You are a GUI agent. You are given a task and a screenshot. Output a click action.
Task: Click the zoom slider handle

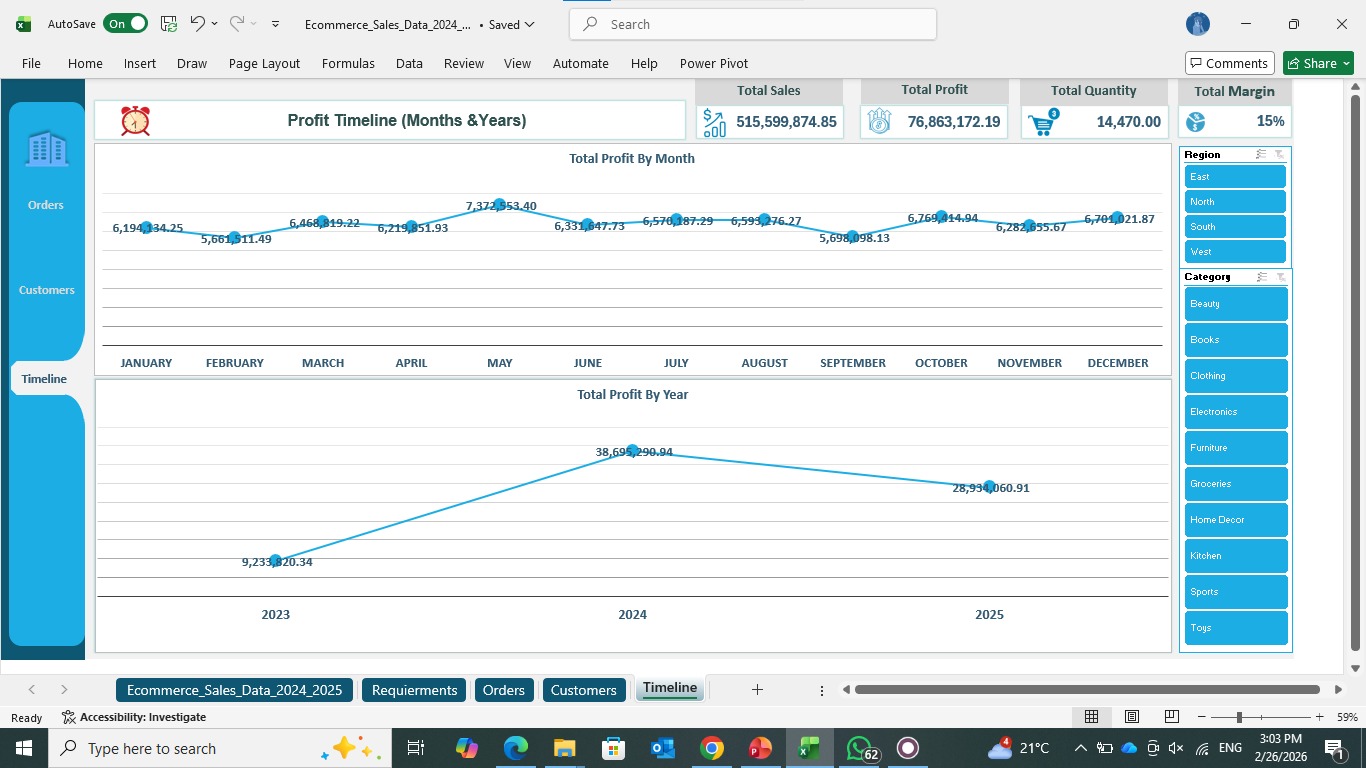(1239, 717)
